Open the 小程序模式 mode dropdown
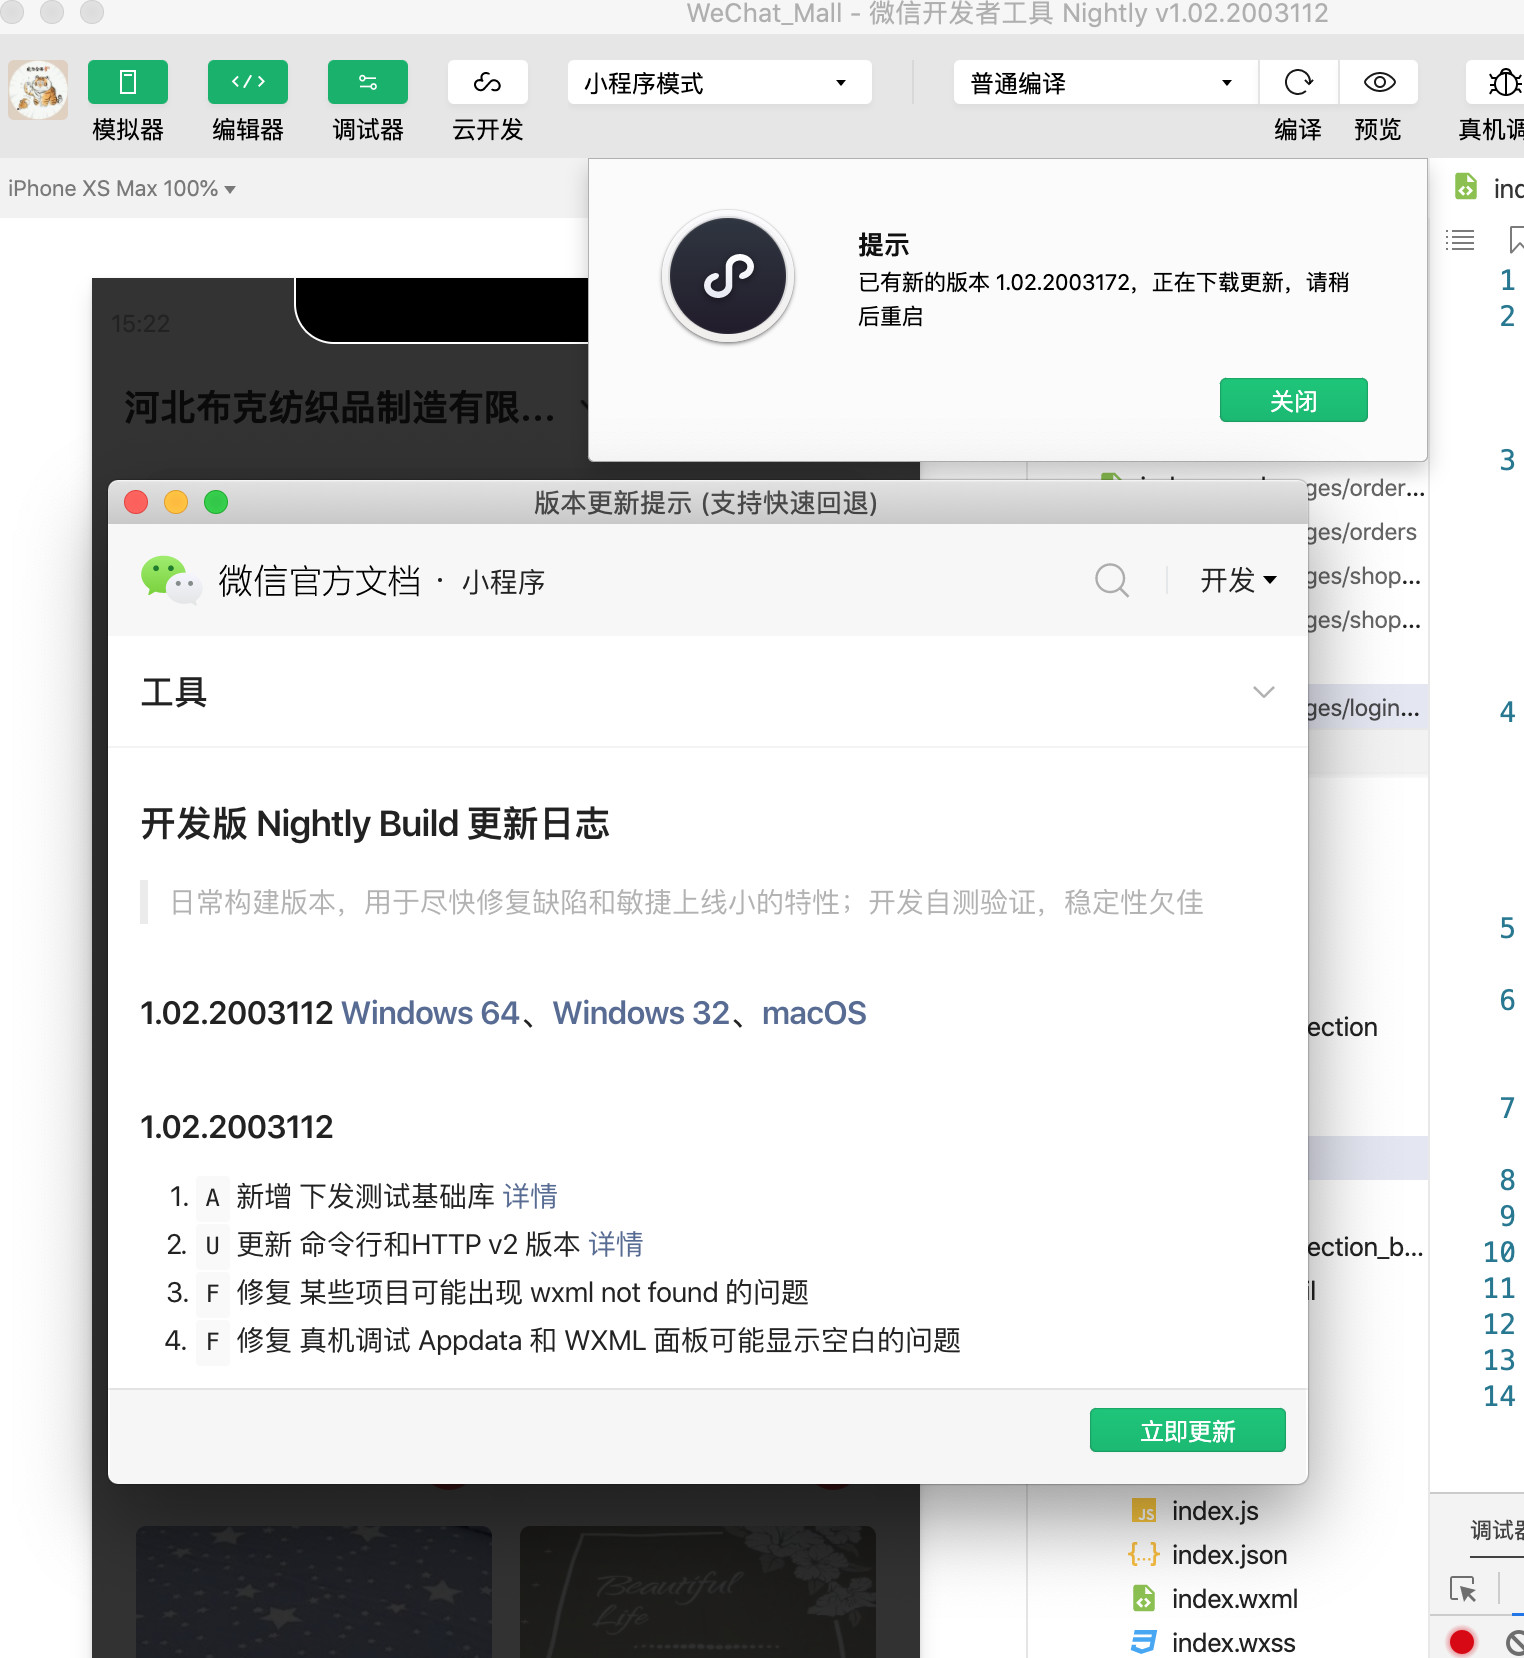The width and height of the screenshot is (1524, 1658). tap(720, 82)
